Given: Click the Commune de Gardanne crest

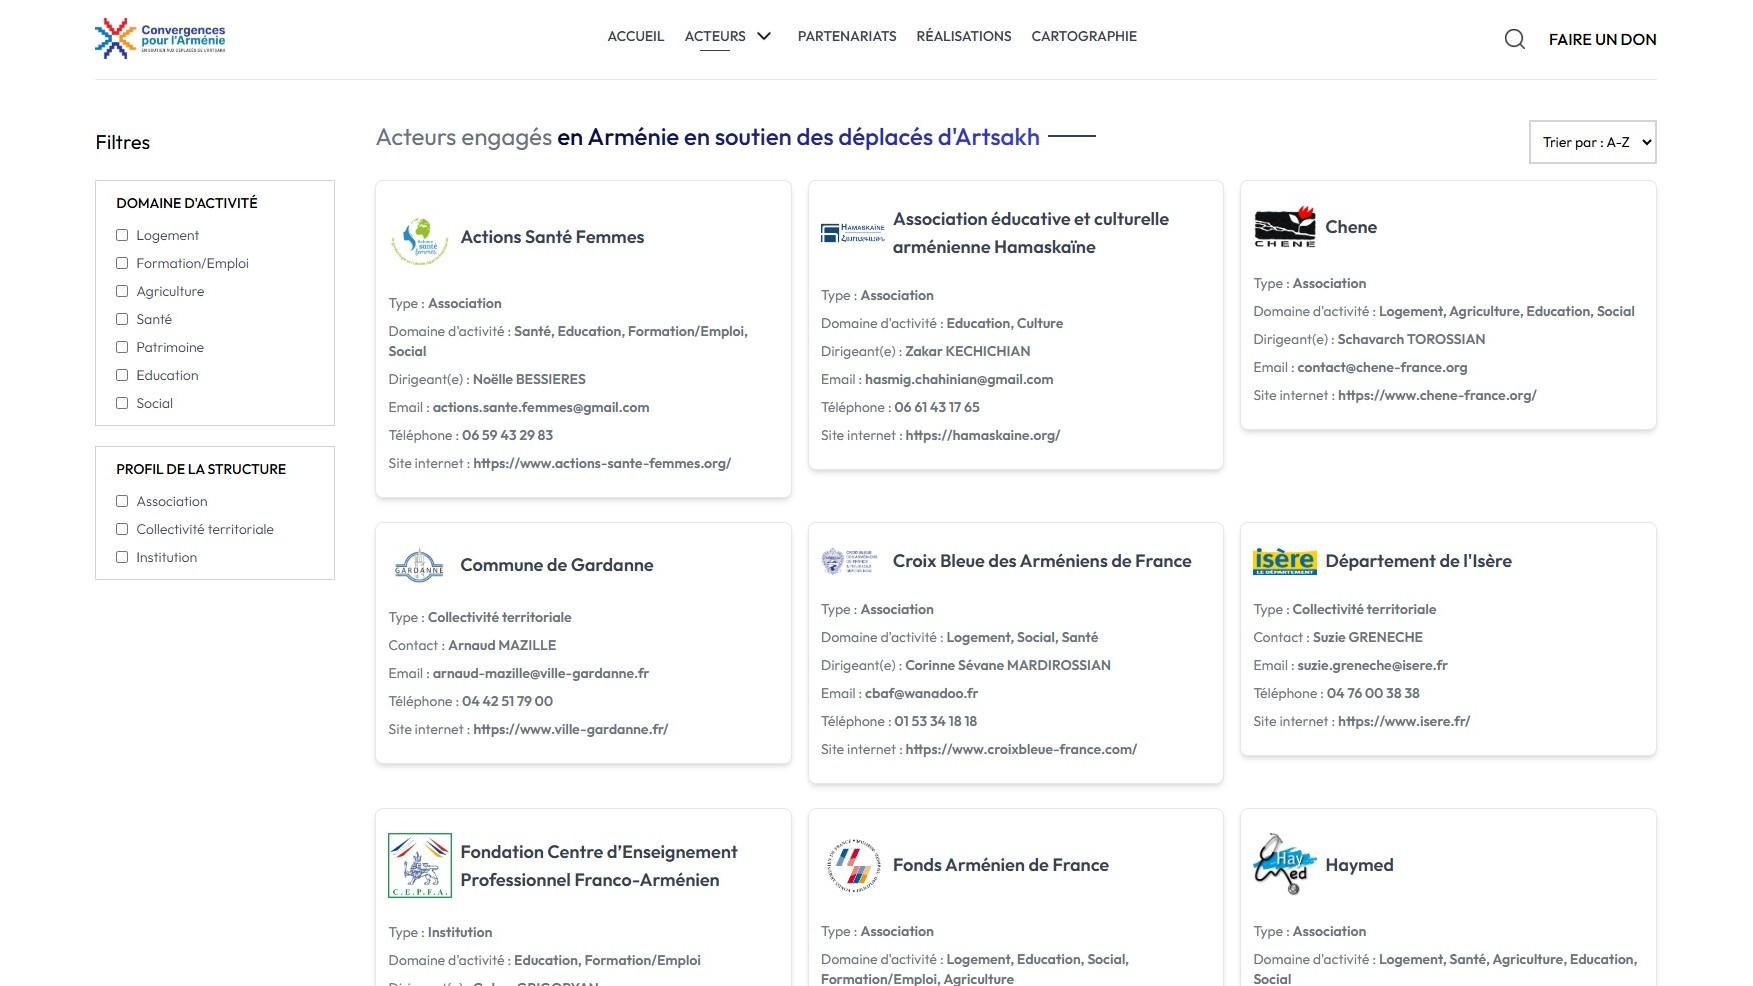Looking at the screenshot, I should pos(419,566).
